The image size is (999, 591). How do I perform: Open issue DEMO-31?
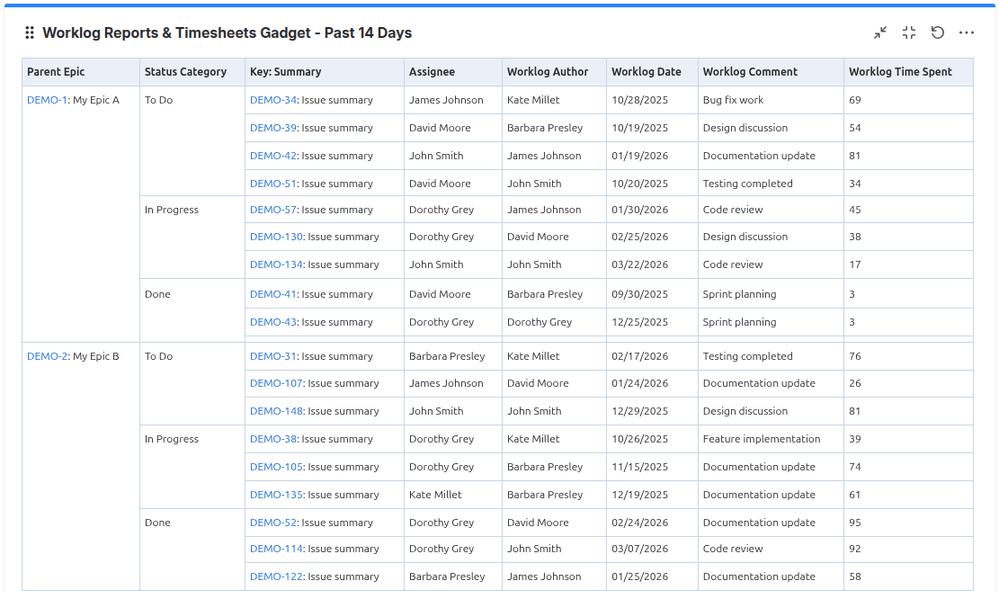(x=273, y=356)
